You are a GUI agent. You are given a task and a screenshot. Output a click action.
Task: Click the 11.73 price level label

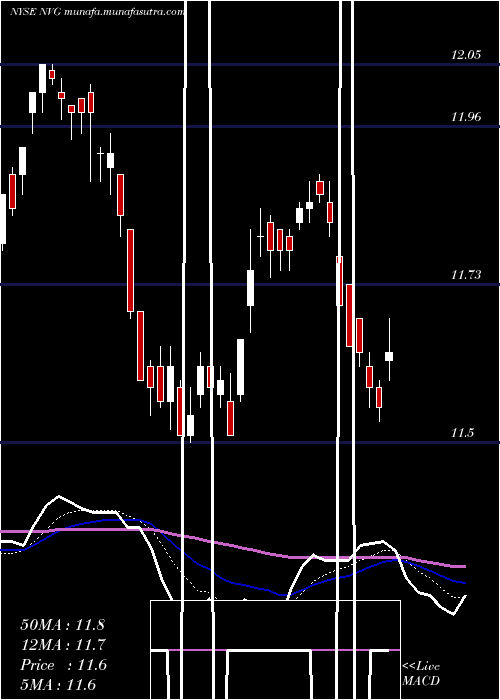point(466,275)
